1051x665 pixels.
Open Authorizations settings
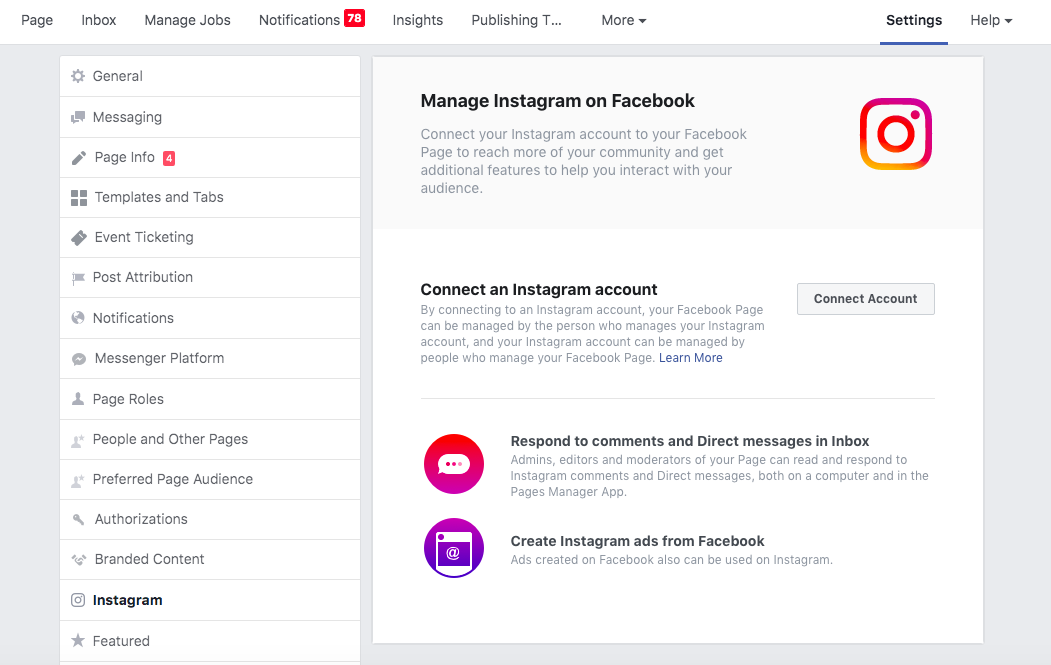210,520
